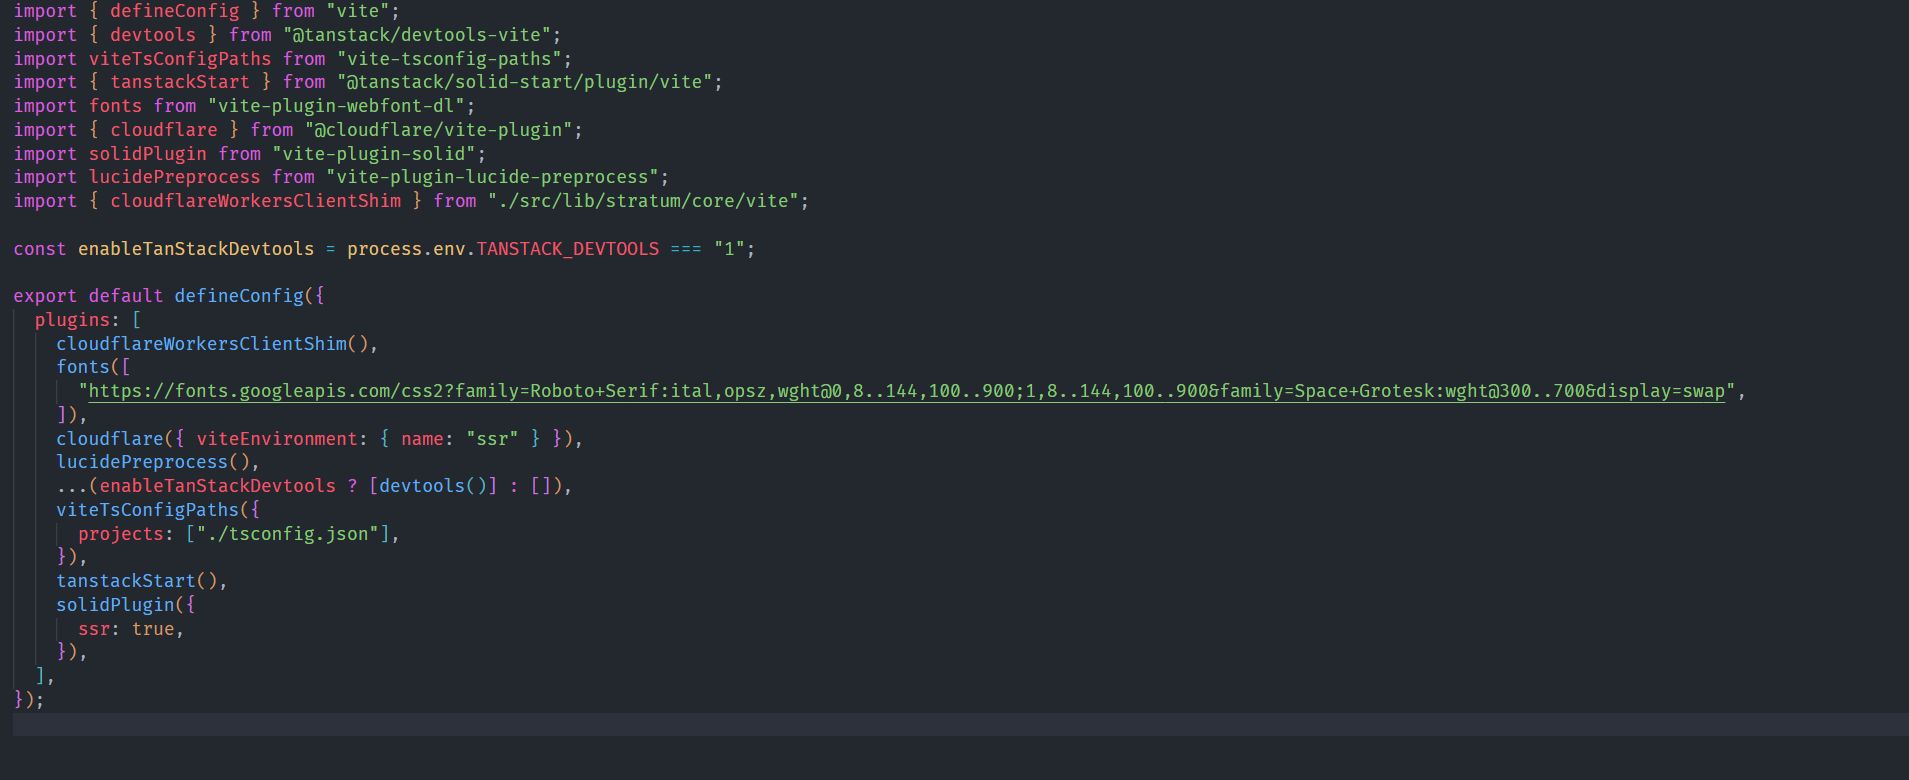Click the cloudflareWorkersClientShim() call in plugins
Image resolution: width=1909 pixels, height=780 pixels.
tap(213, 344)
